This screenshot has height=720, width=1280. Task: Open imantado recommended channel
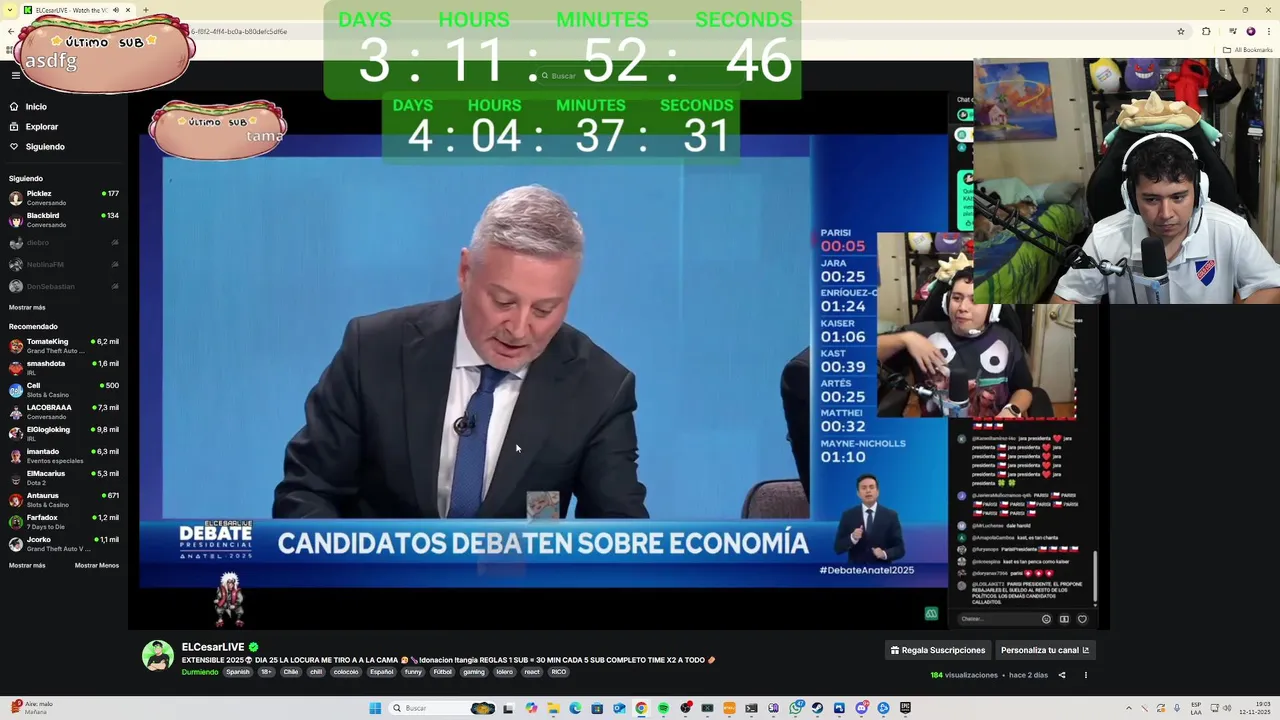point(62,456)
